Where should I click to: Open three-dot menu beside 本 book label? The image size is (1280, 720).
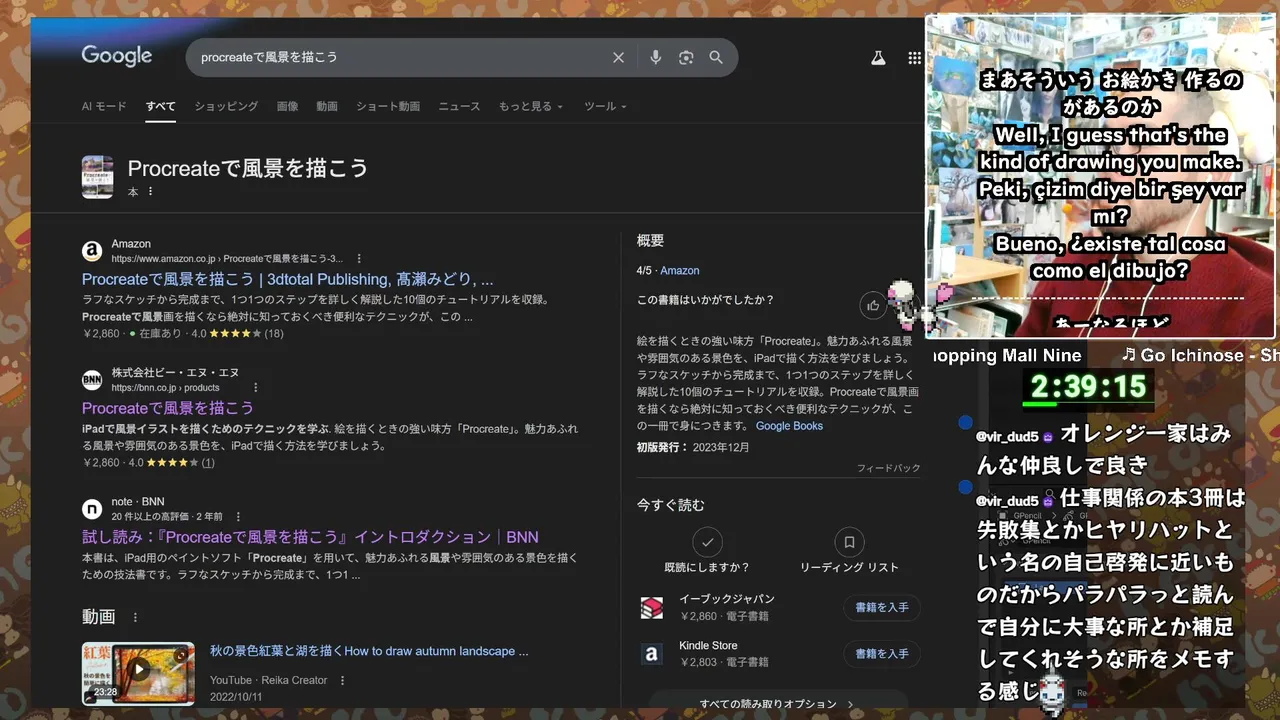(x=151, y=191)
